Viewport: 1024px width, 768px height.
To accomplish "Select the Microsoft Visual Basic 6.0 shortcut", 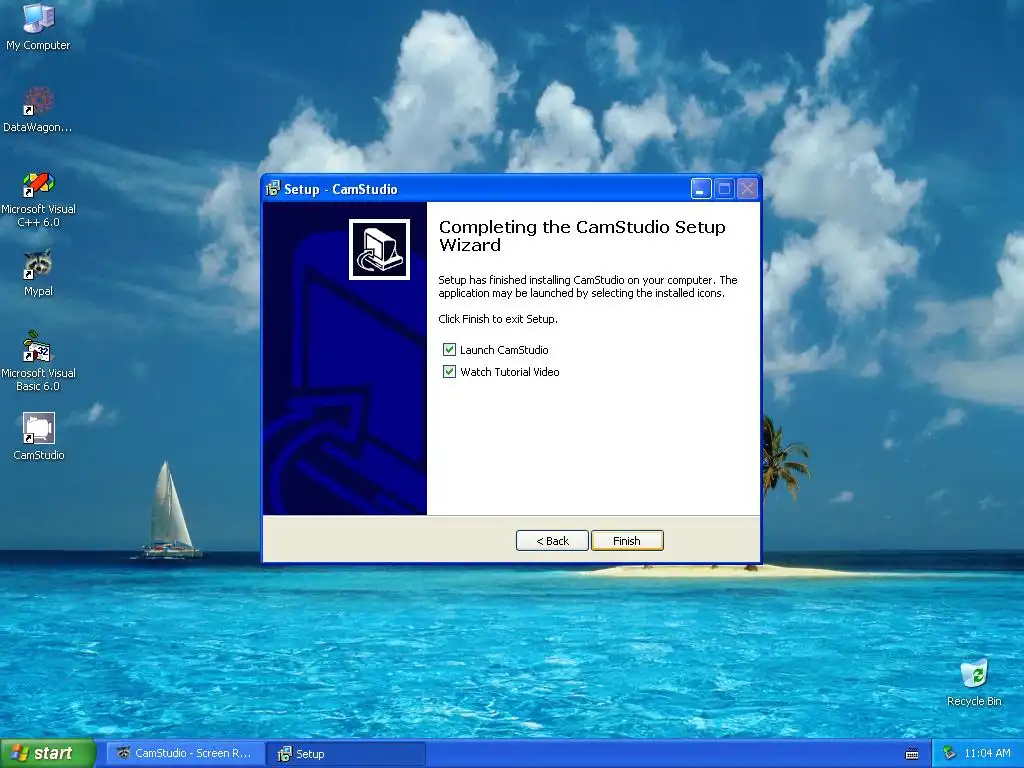I will click(38, 362).
